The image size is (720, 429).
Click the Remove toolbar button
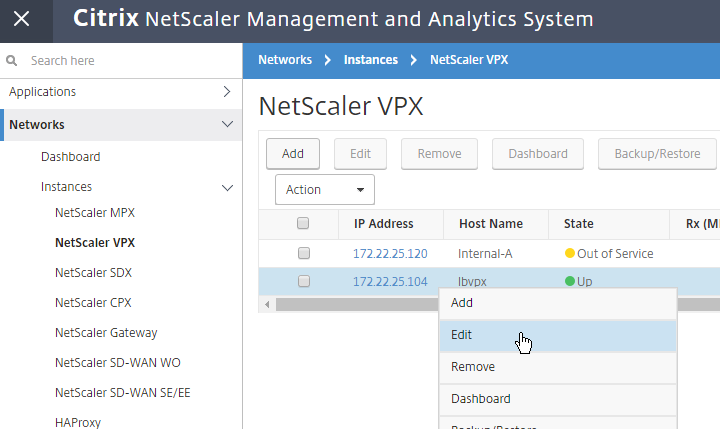point(439,154)
